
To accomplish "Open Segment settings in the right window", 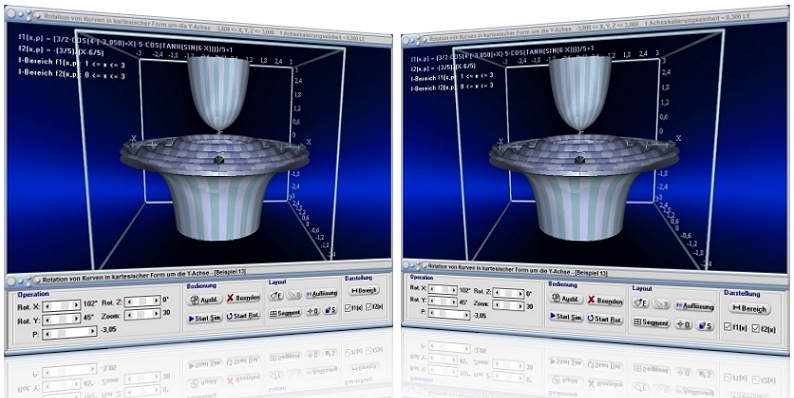I will click(x=652, y=322).
